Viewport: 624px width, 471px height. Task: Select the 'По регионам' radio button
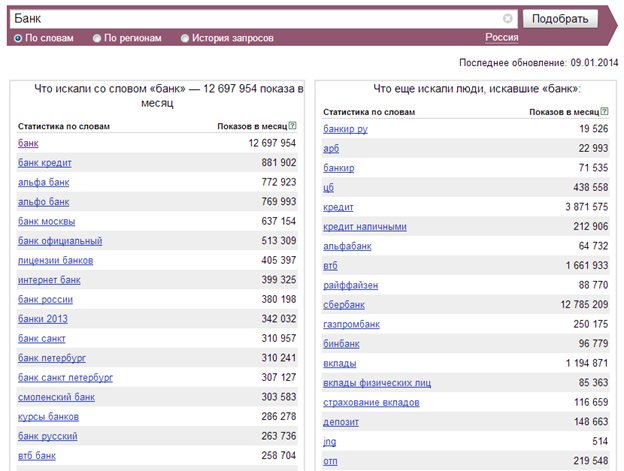click(x=97, y=38)
